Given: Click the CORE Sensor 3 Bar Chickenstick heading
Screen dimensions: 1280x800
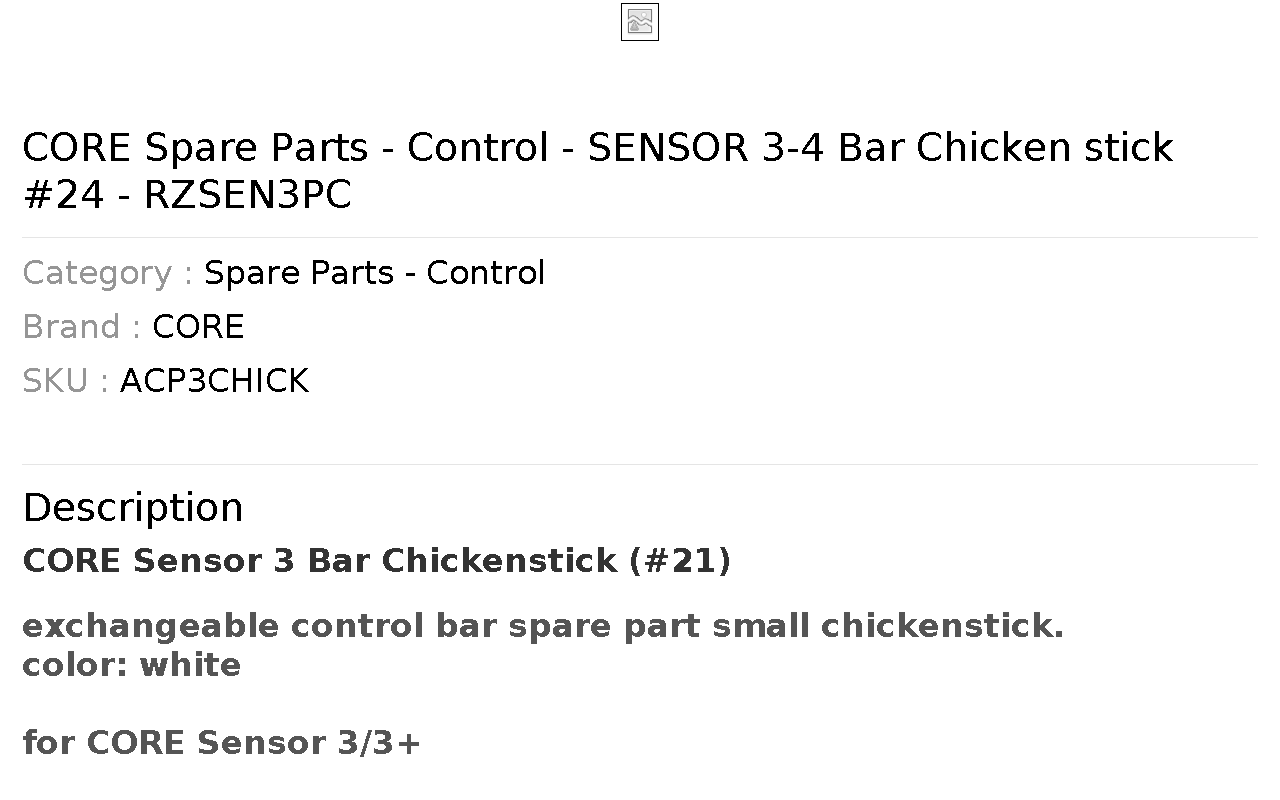Looking at the screenshot, I should (x=377, y=561).
